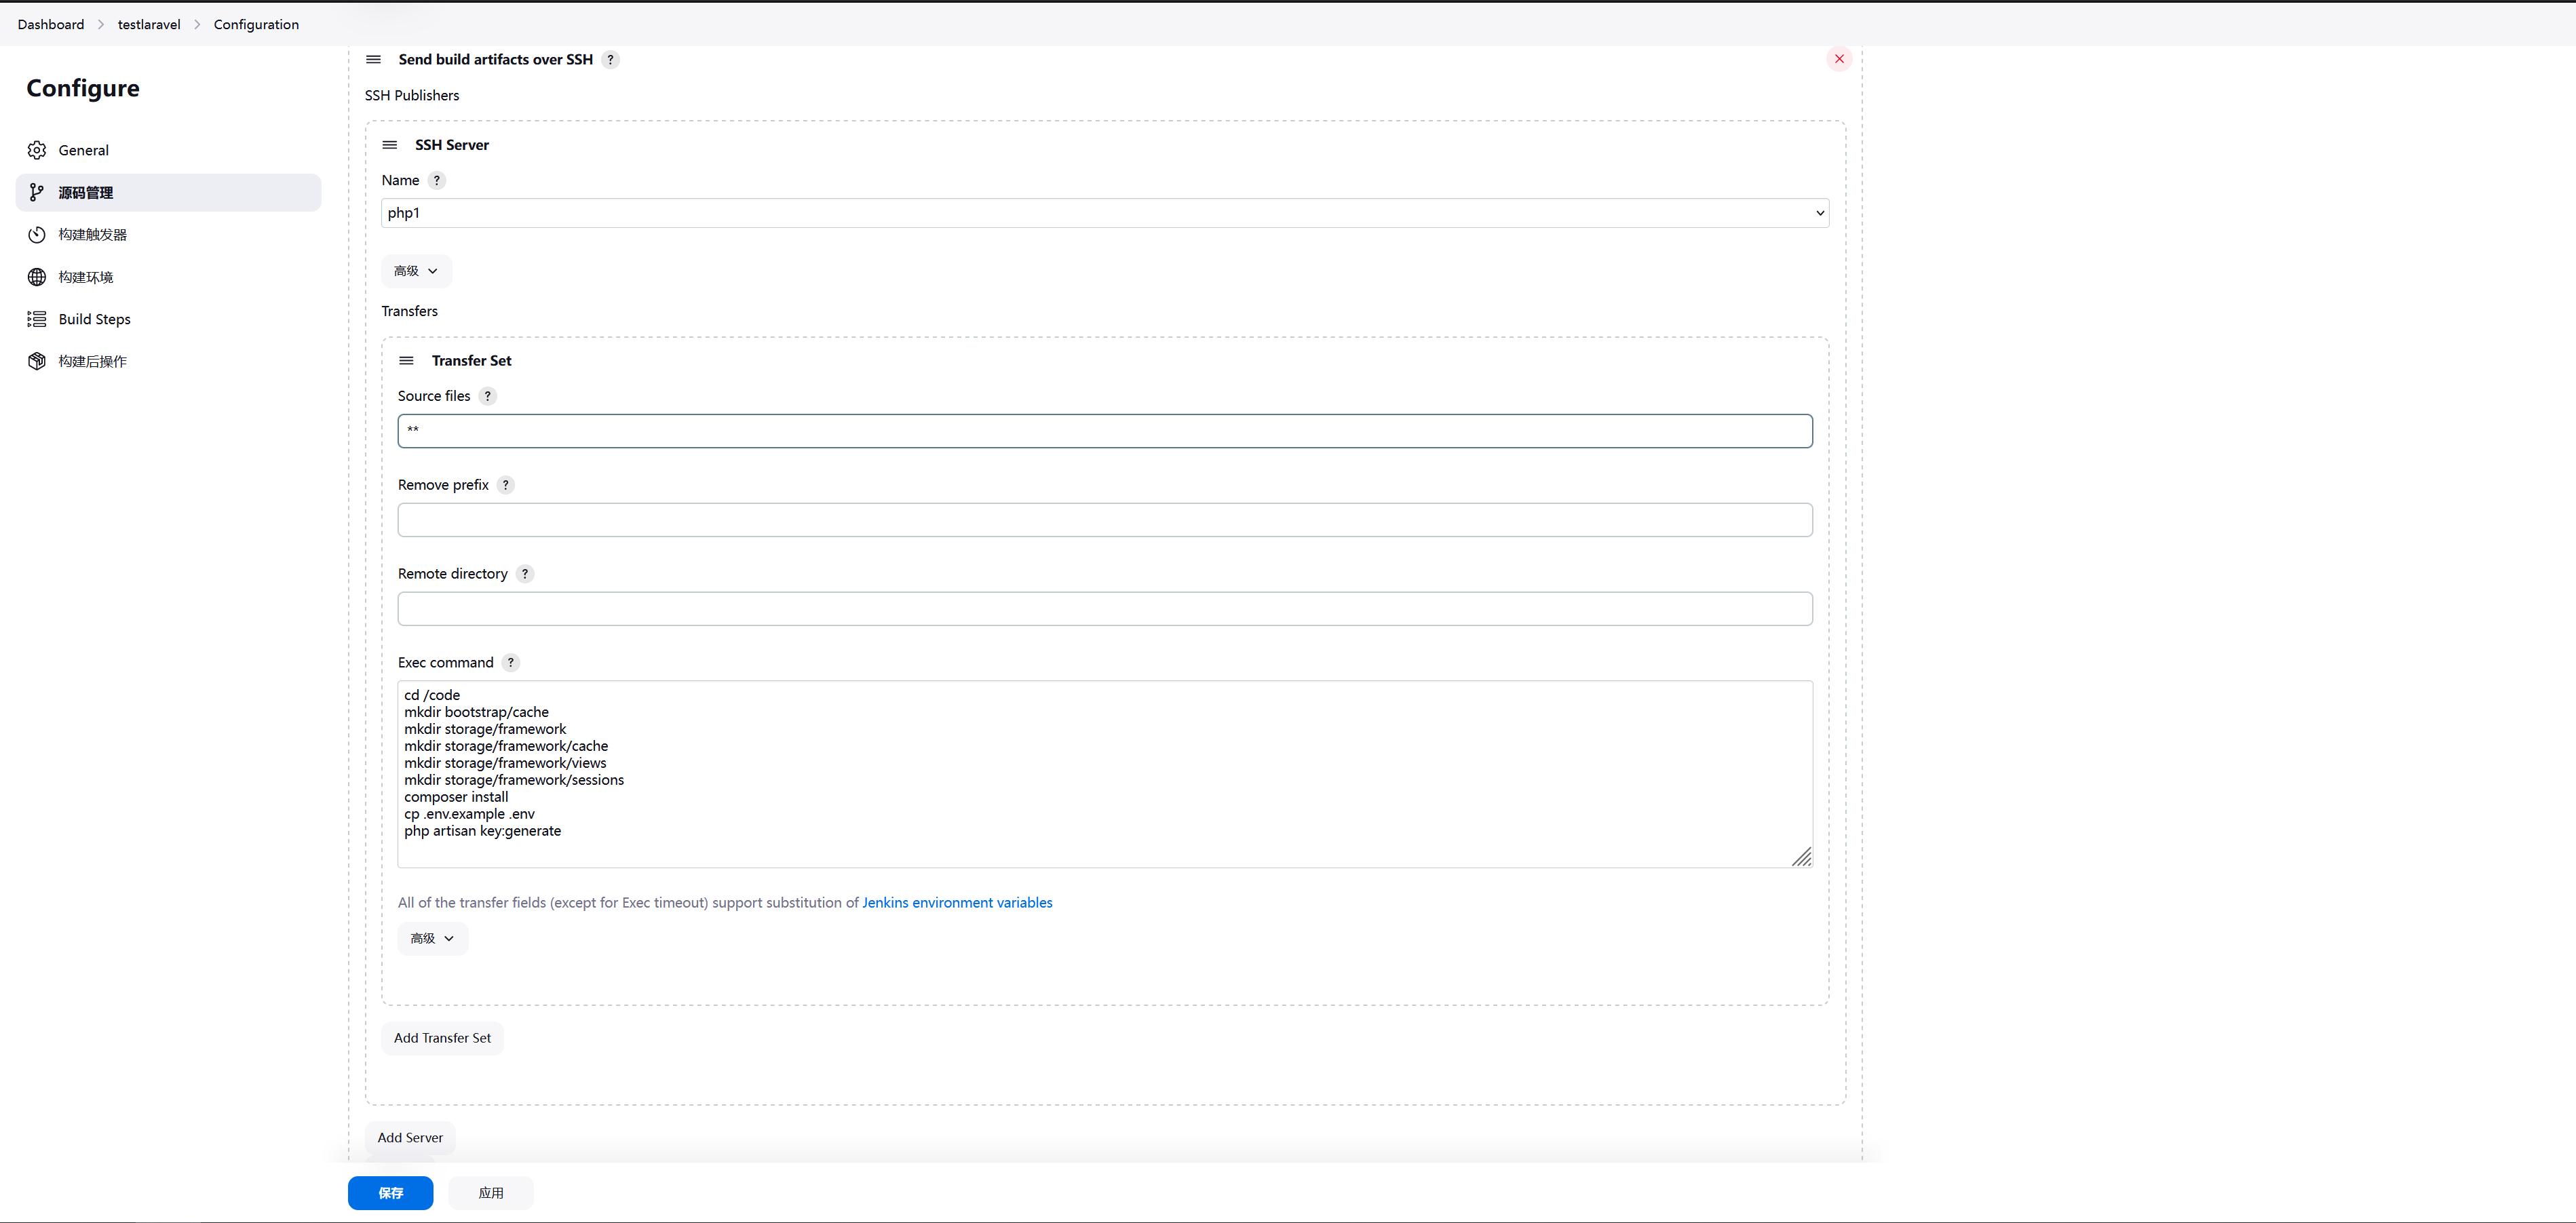Click the Exec command help question mark
This screenshot has width=2576, height=1223.
[510, 663]
